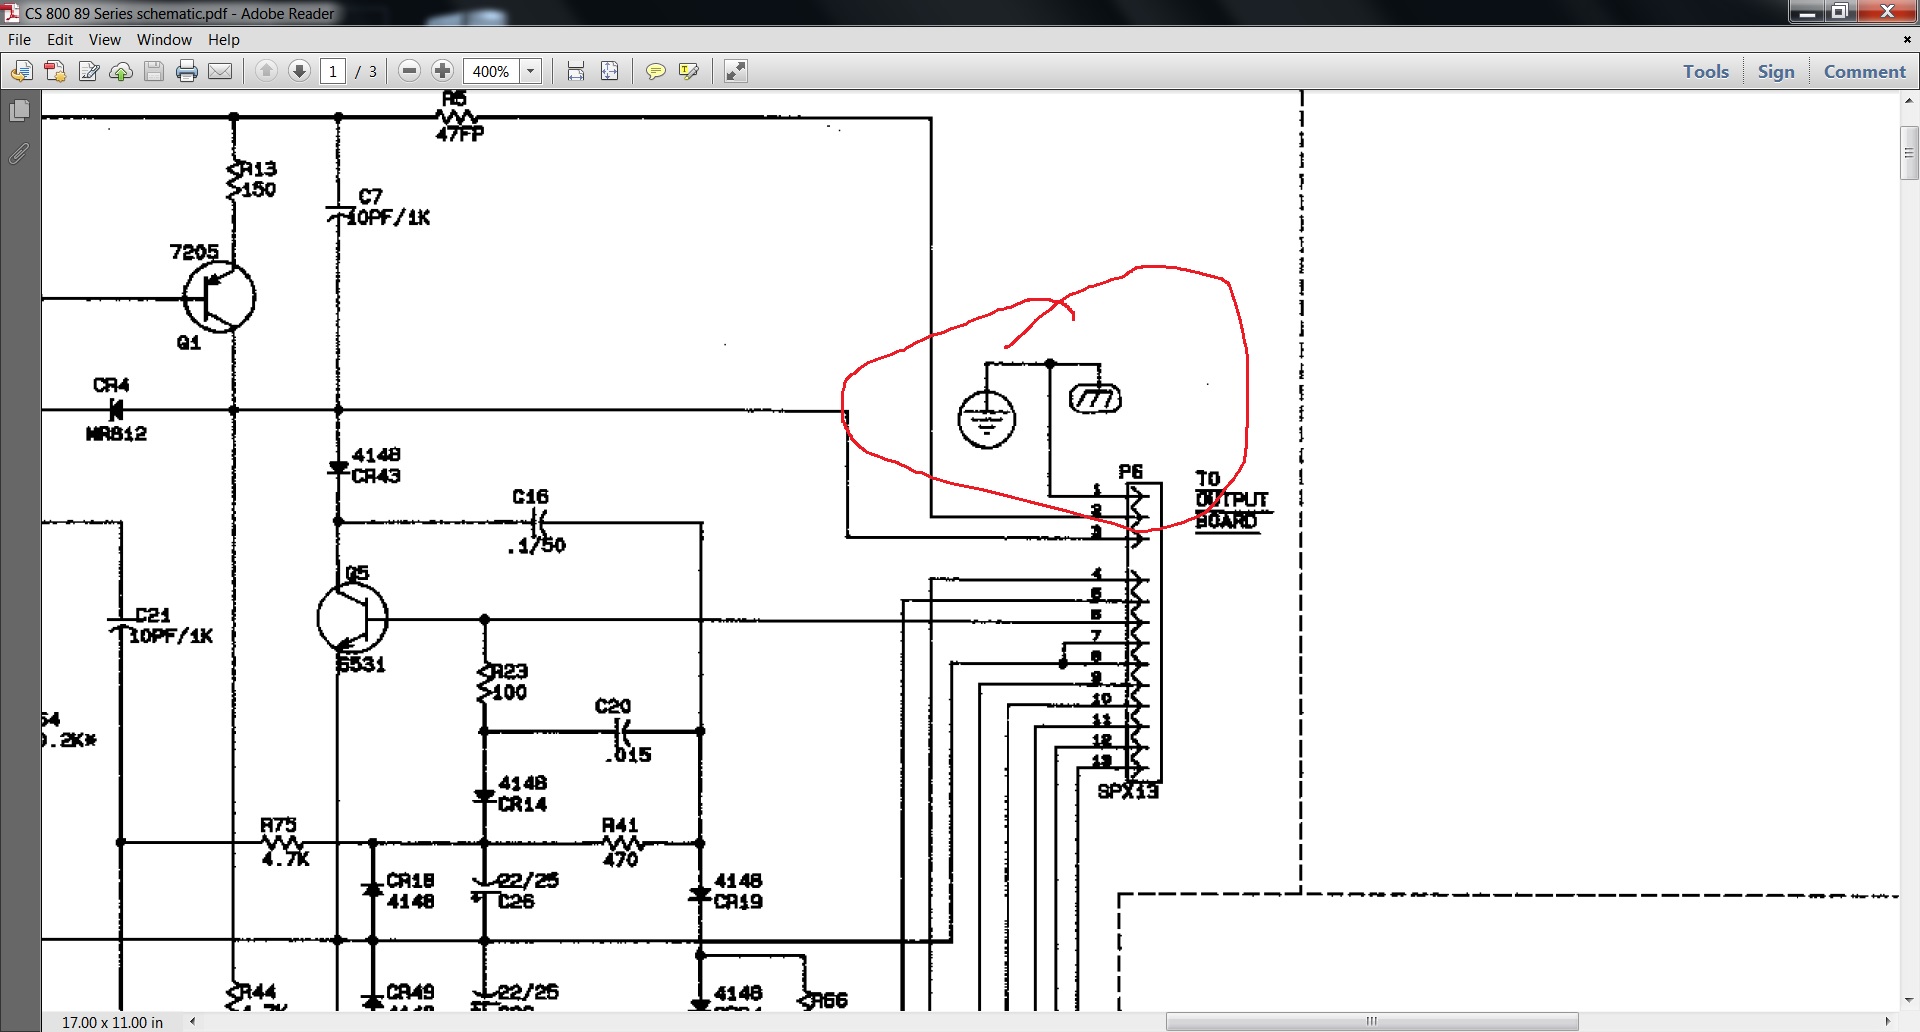Click the upload to cloud icon
Viewport: 1920px width, 1032px height.
coord(121,71)
